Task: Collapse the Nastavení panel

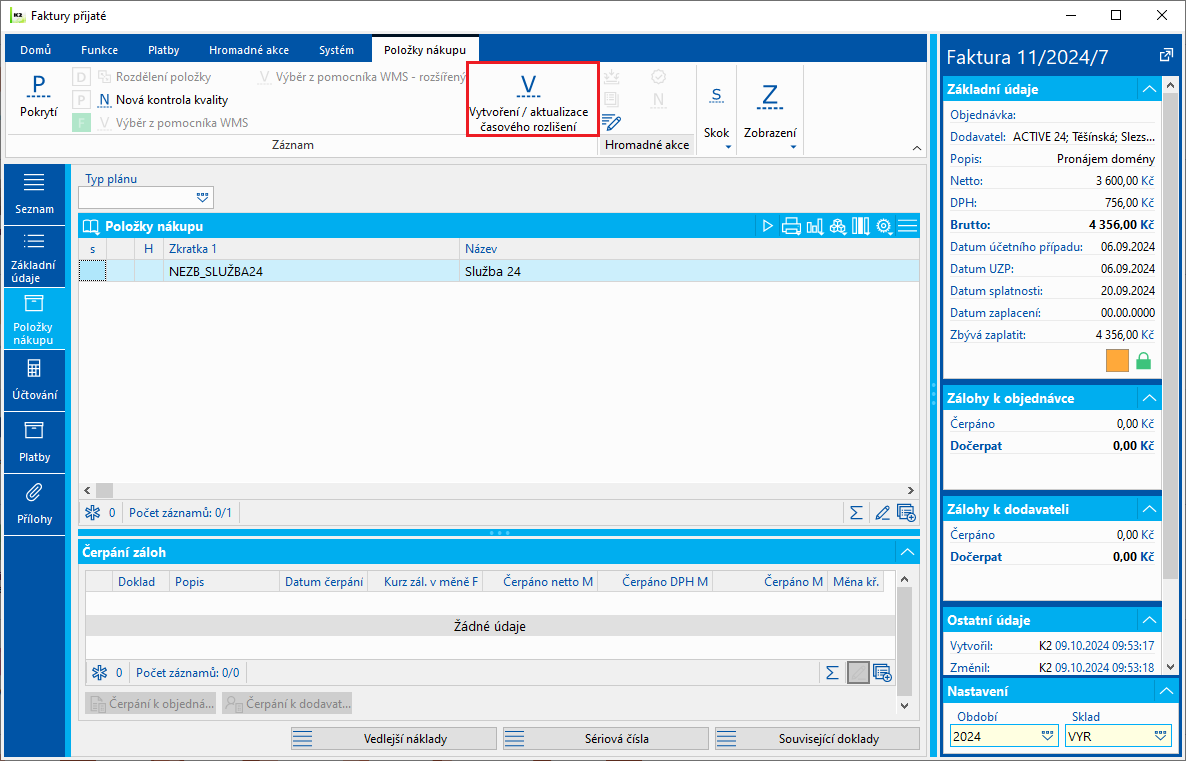Action: (x=1166, y=691)
